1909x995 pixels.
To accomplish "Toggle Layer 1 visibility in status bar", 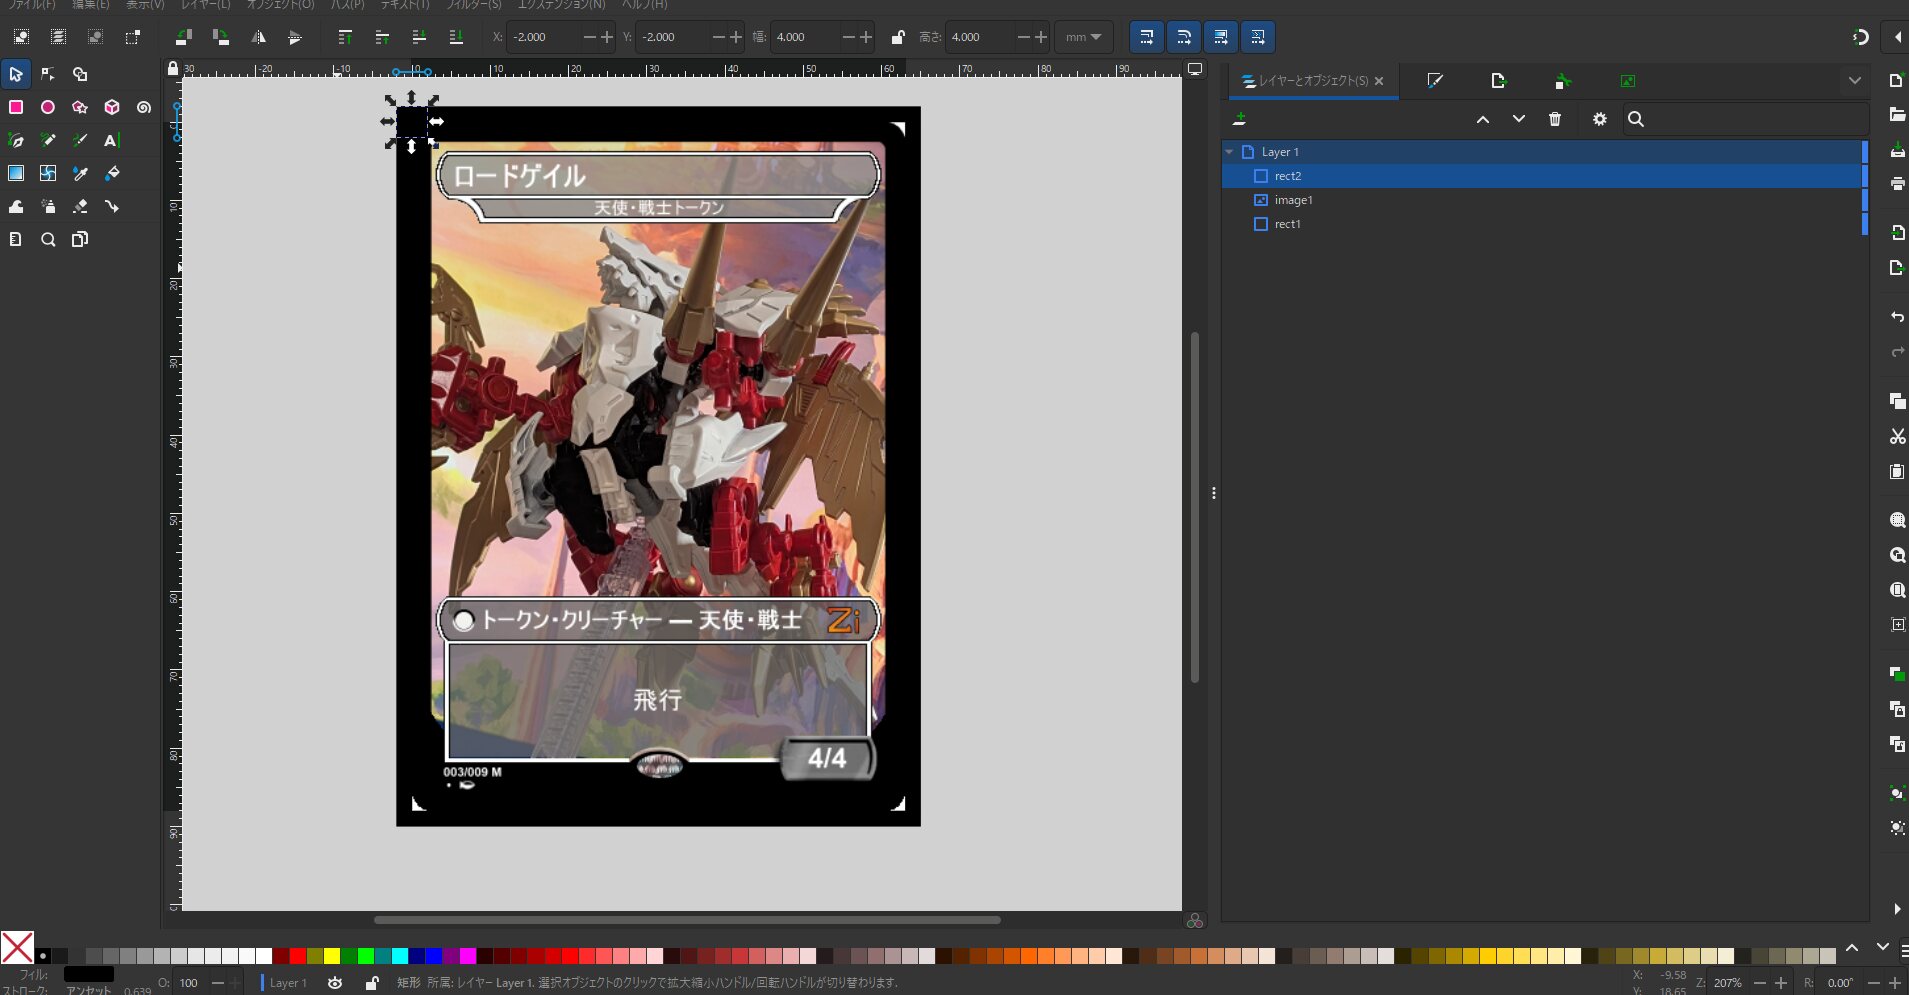I will point(335,983).
